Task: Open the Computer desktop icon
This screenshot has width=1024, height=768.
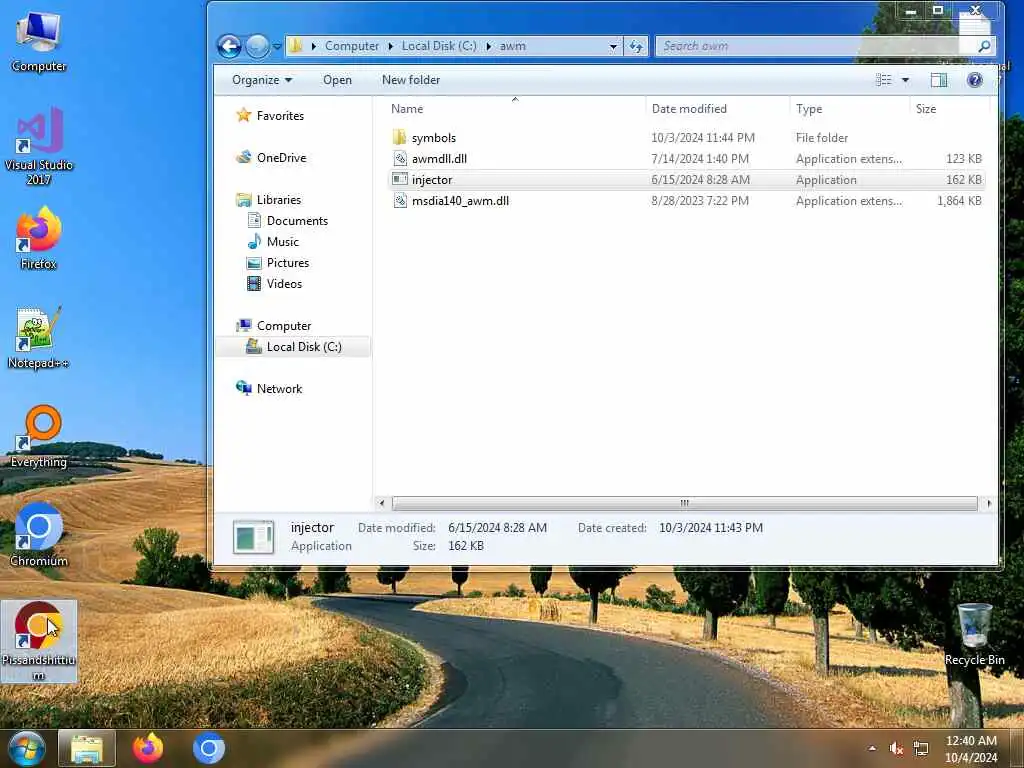Action: [39, 42]
